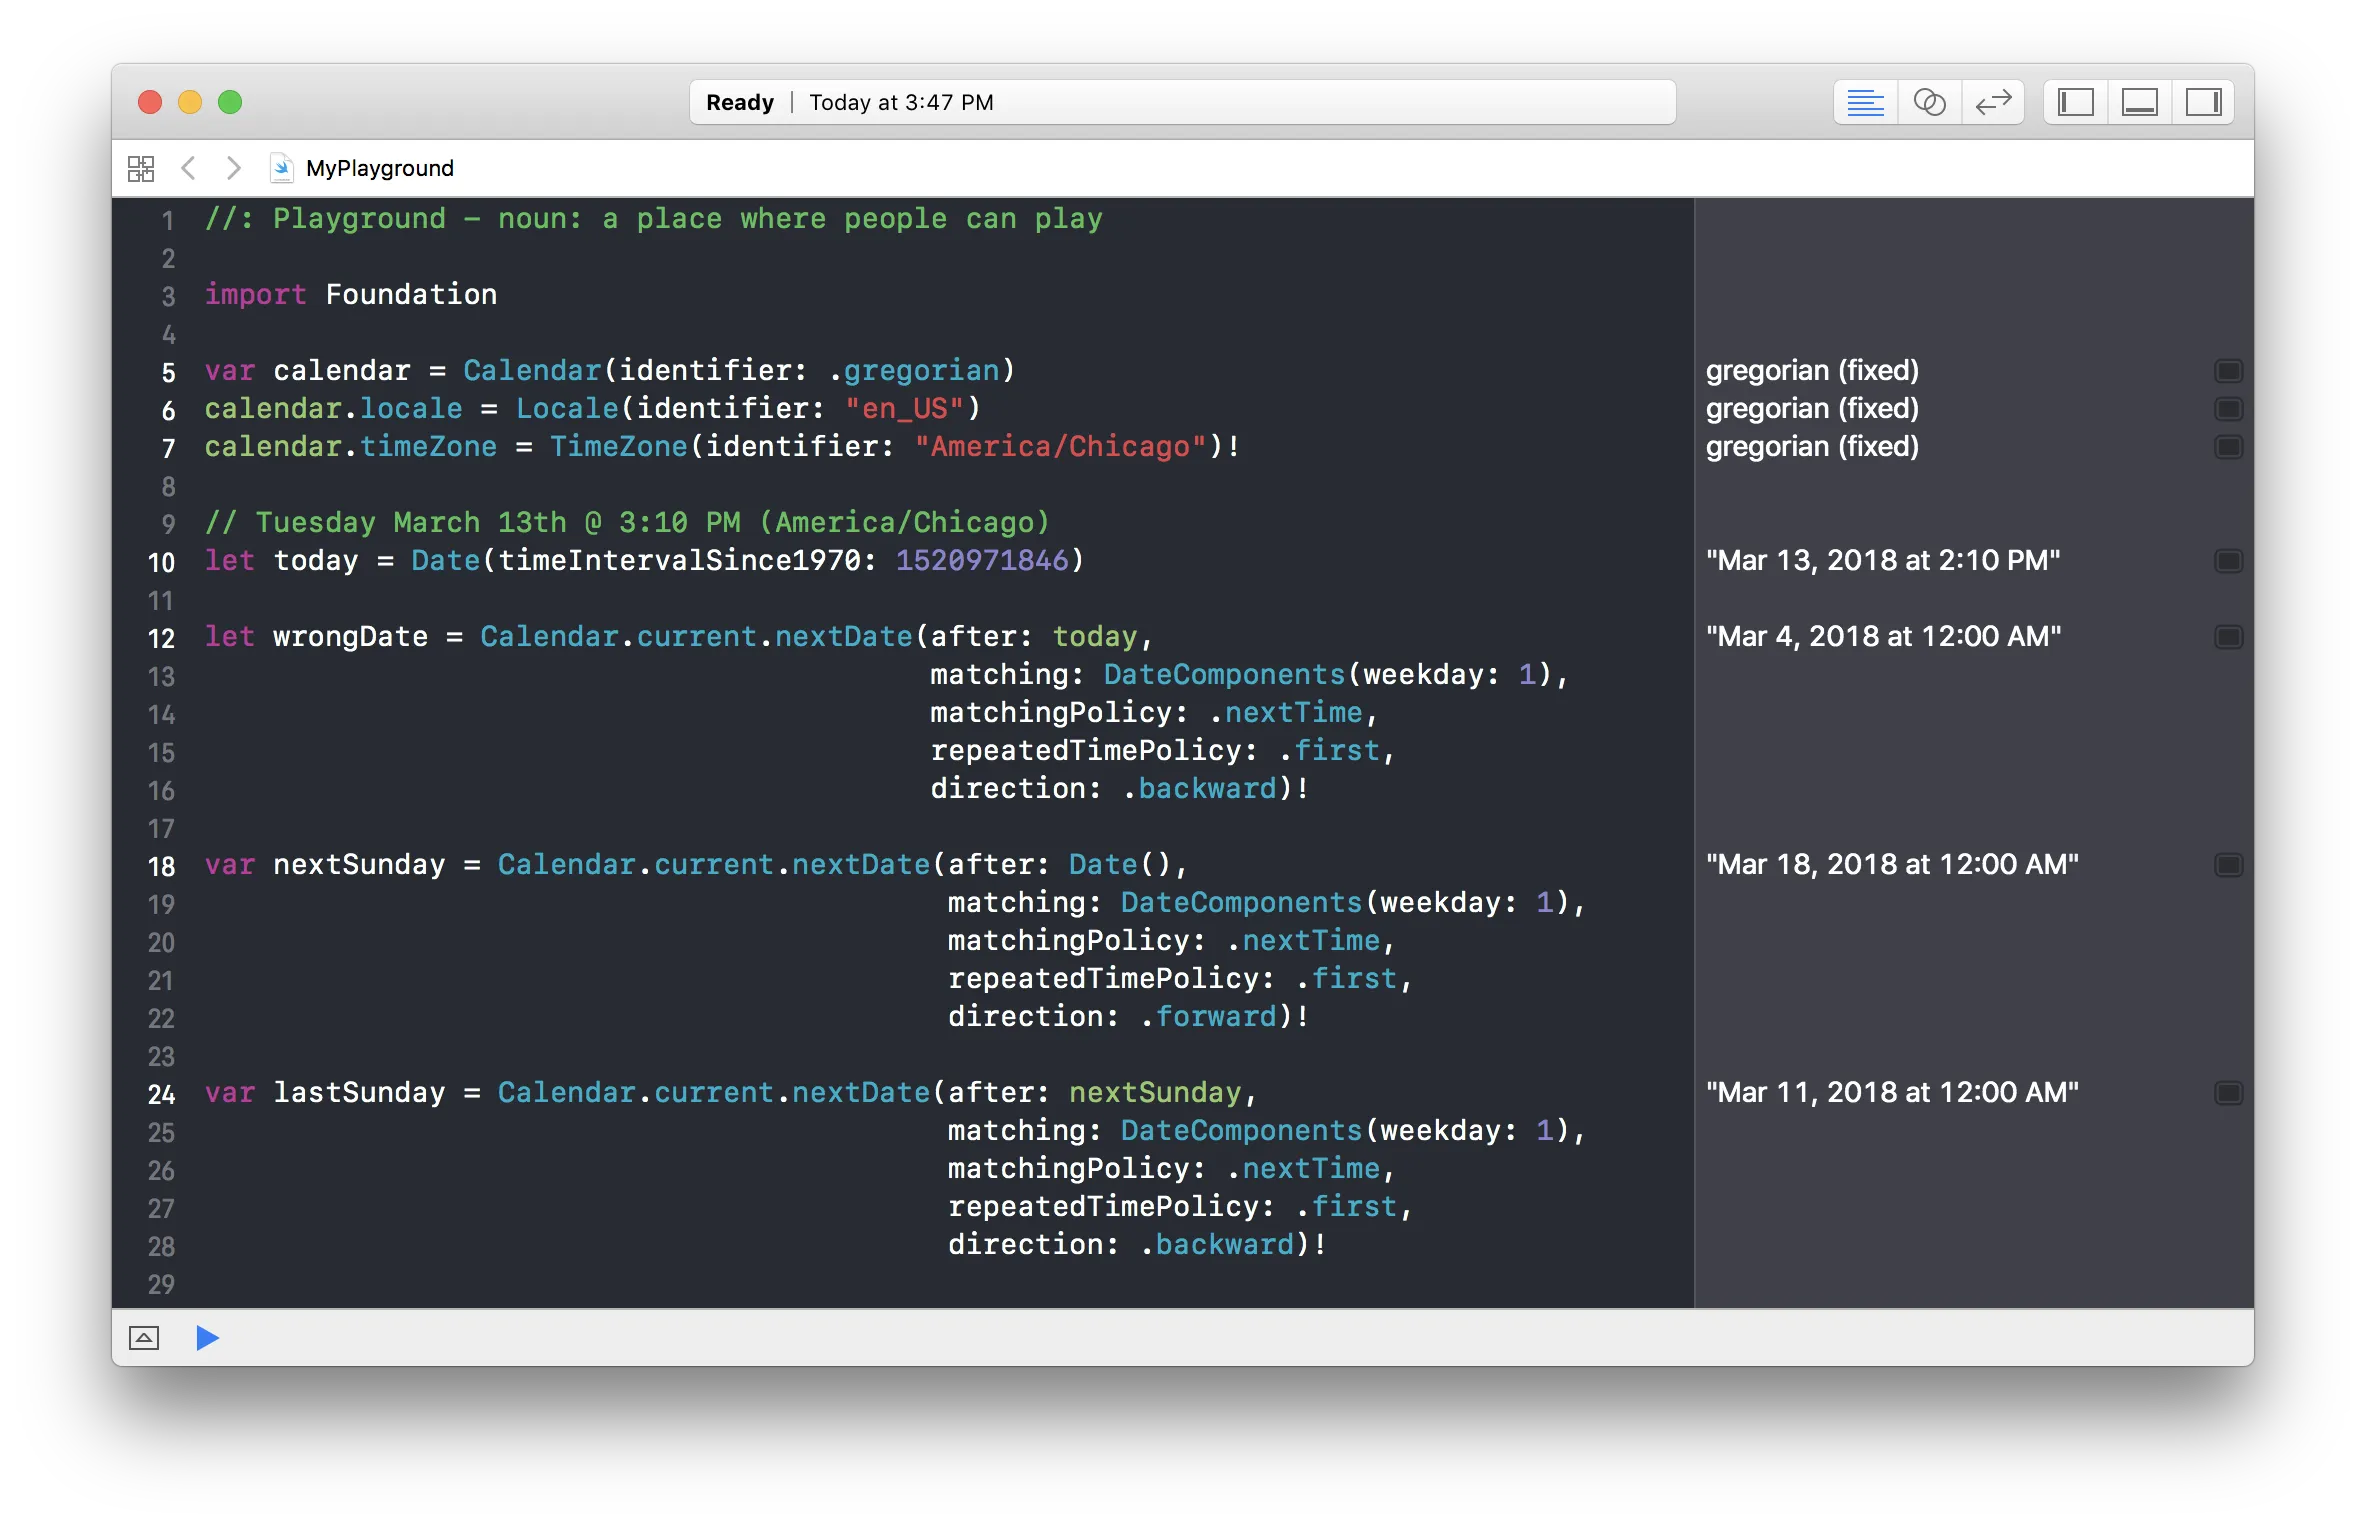The width and height of the screenshot is (2366, 1526).
Task: Show result for nextSunday line
Action: [2229, 865]
